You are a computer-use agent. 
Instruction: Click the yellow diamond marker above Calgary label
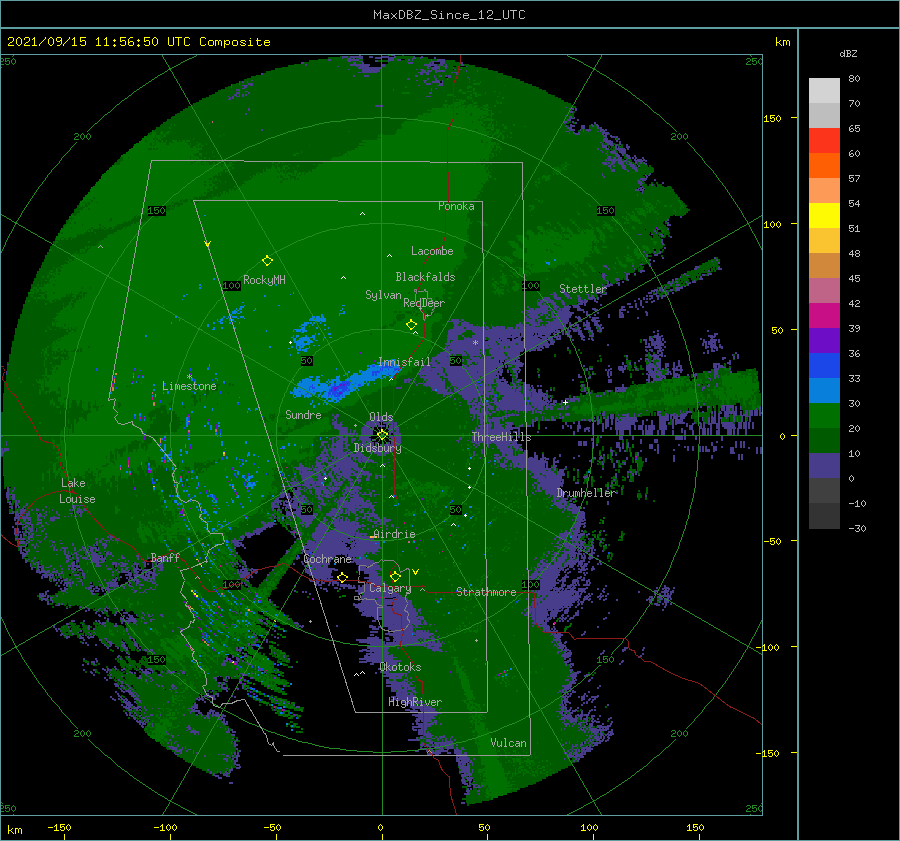click(x=395, y=576)
